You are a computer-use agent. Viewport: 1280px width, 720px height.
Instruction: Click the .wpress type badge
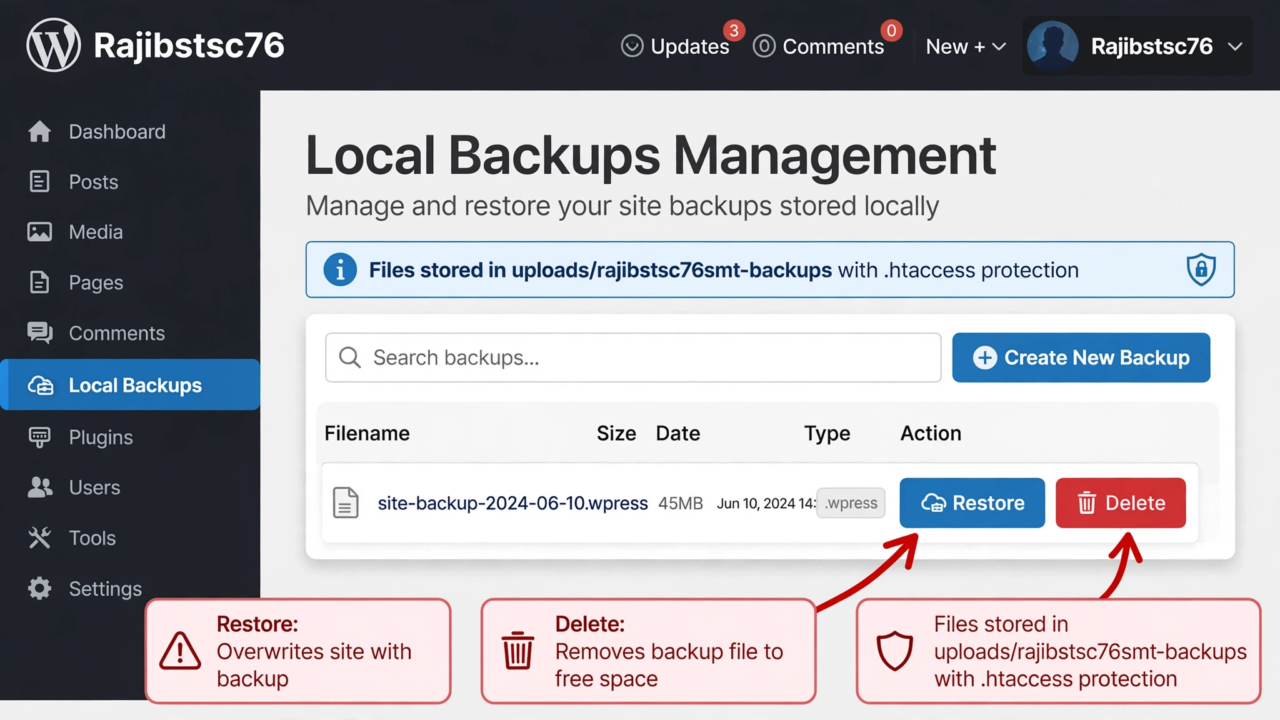(x=851, y=503)
